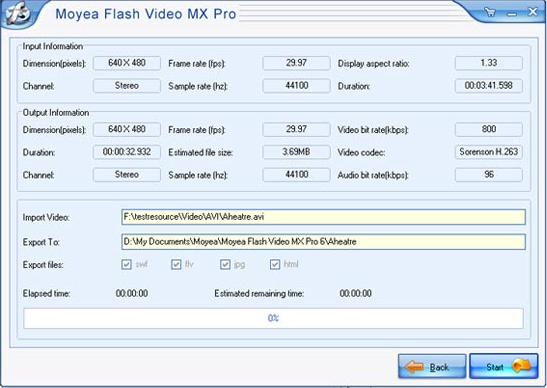Toggle the flv export checkbox
This screenshot has height=388, width=547.
coord(176,264)
